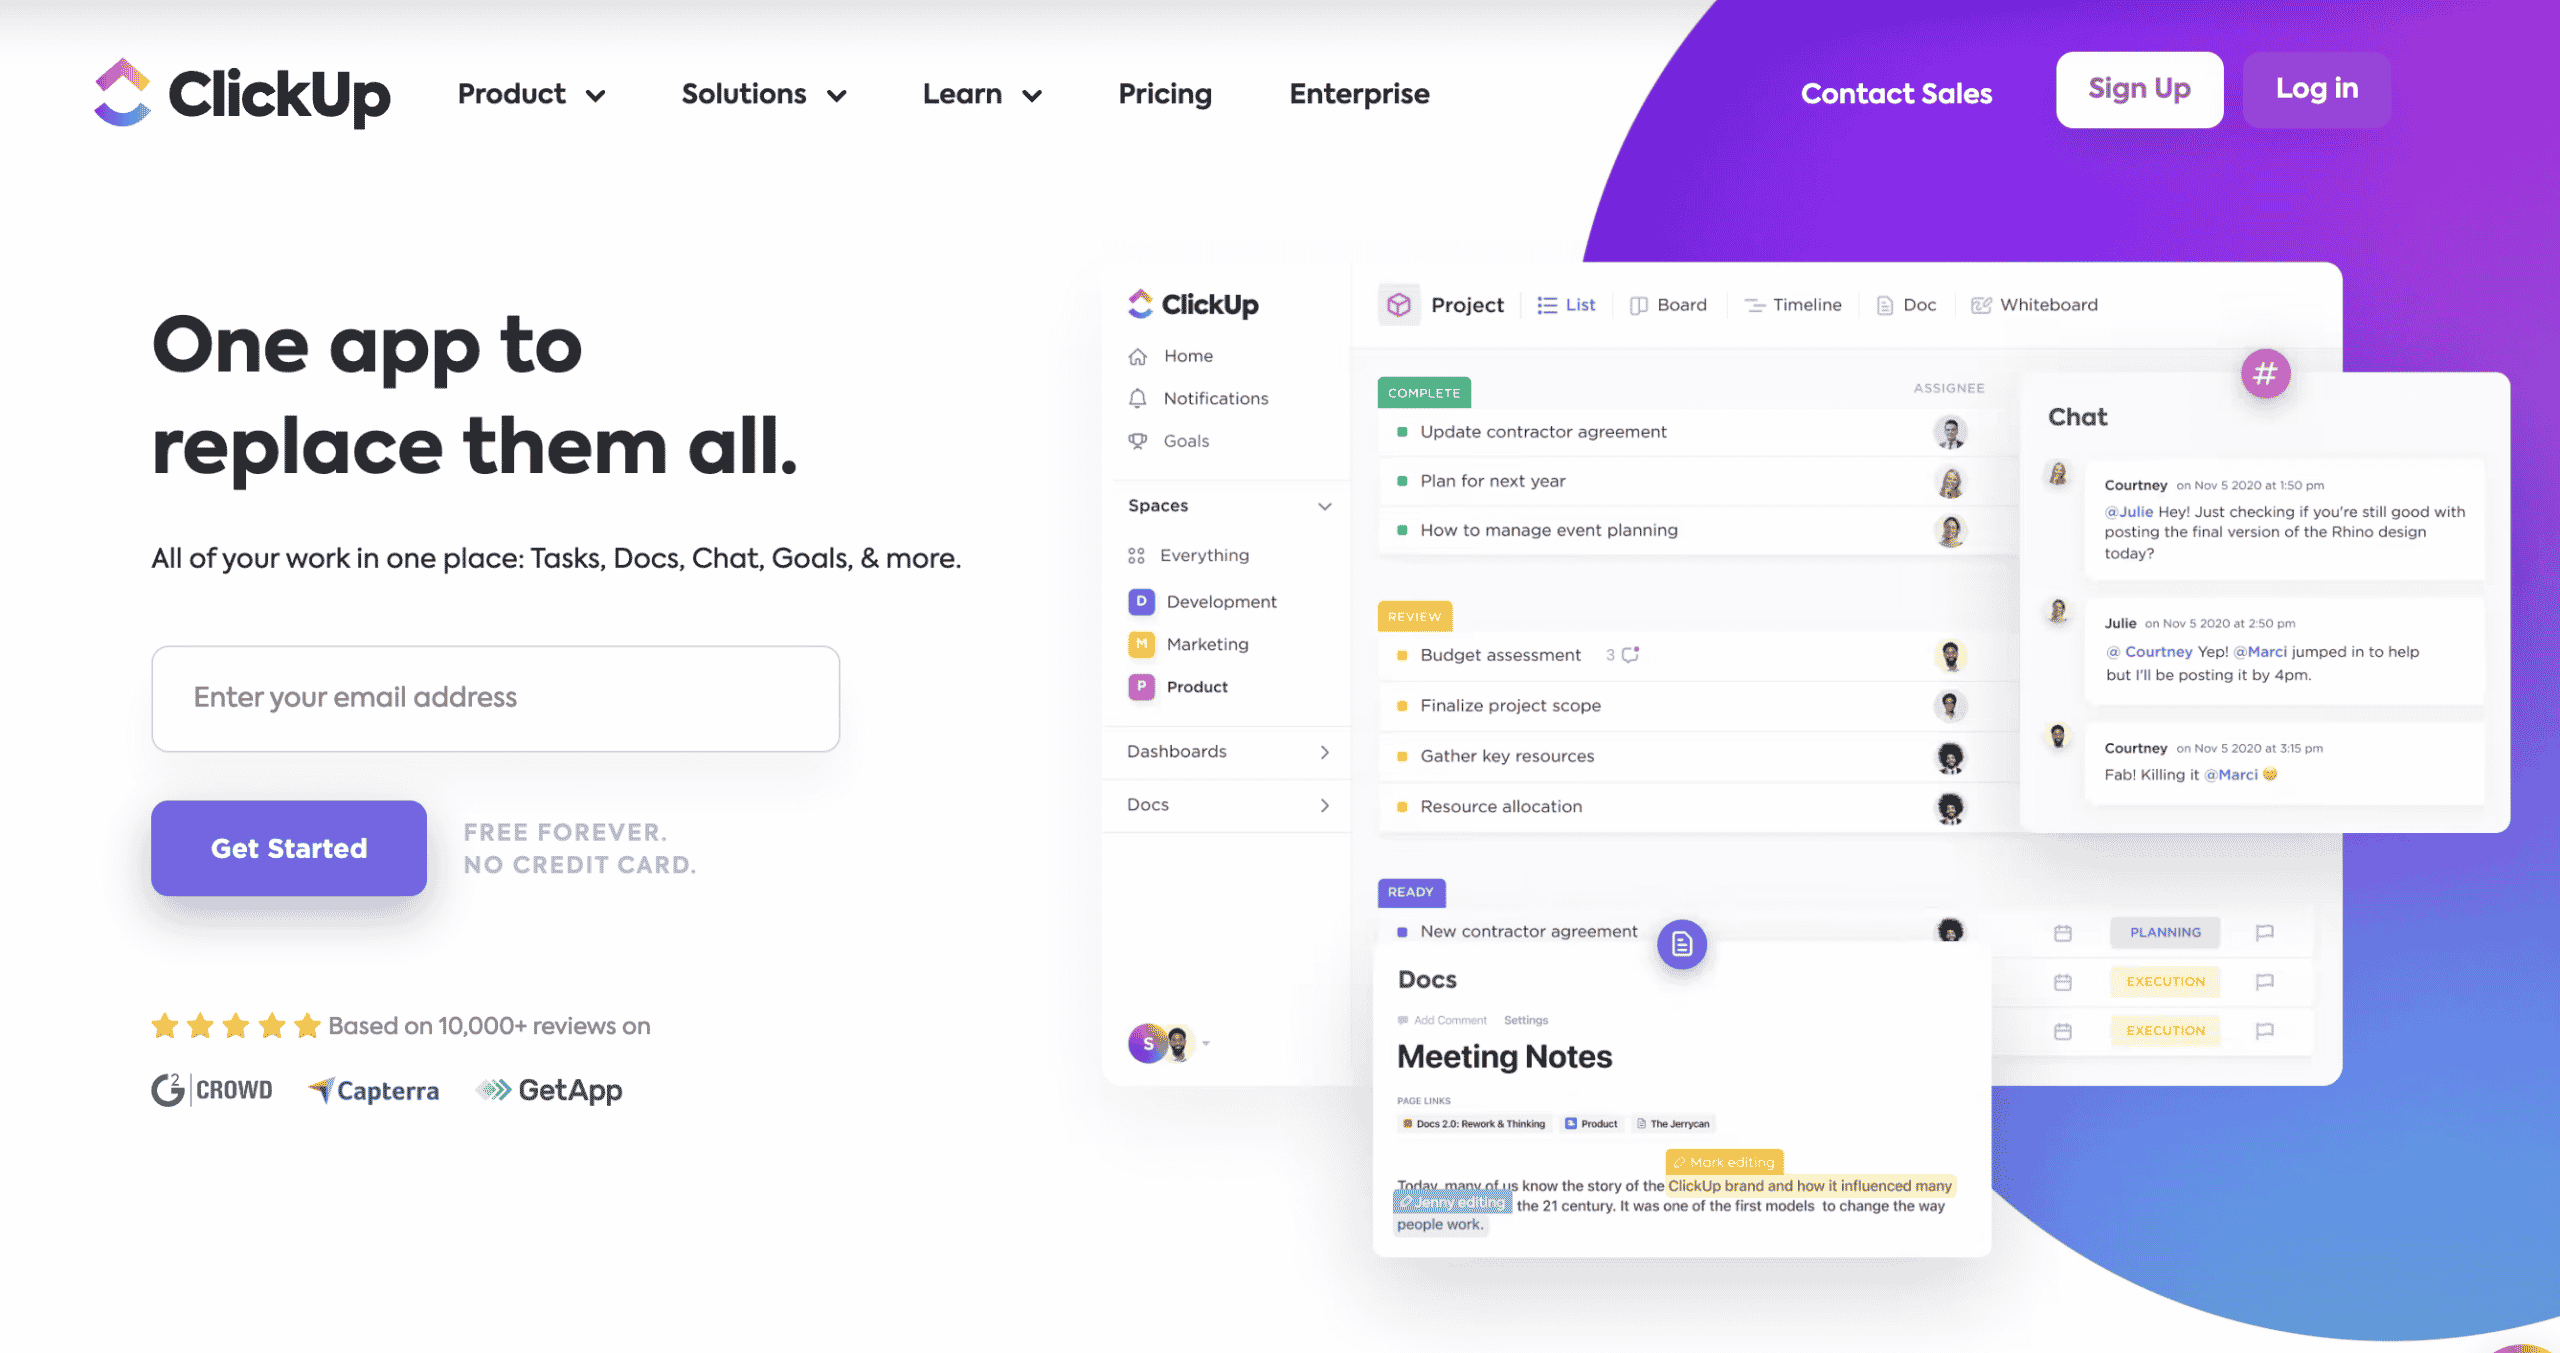The height and width of the screenshot is (1353, 2560).
Task: Open the Dashboards section icon
Action: 1326,750
